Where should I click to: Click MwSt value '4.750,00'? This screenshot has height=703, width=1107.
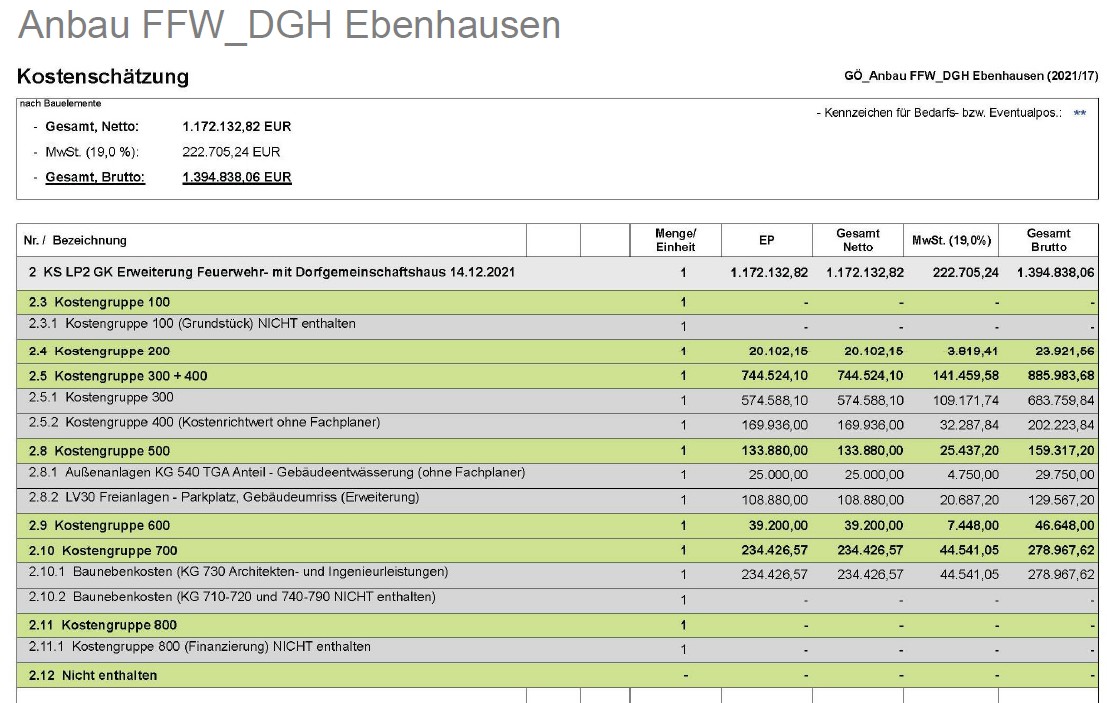click(x=972, y=475)
